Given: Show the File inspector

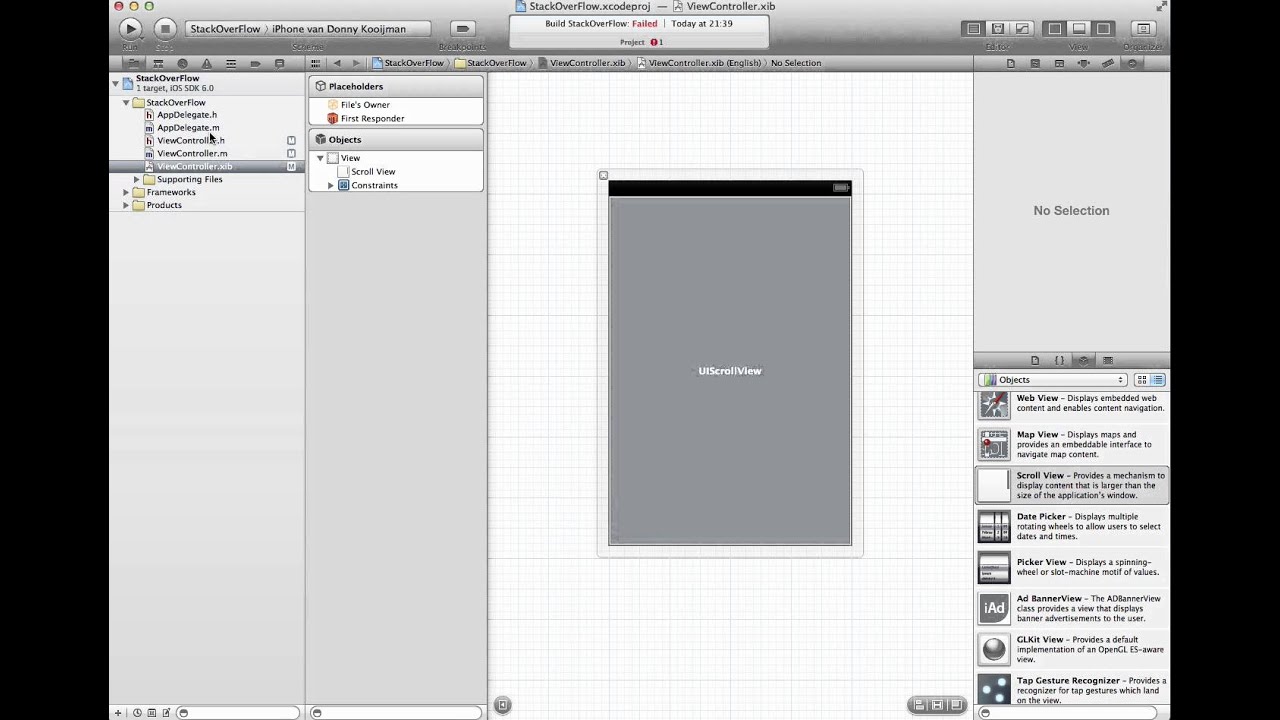Looking at the screenshot, I should [1011, 63].
